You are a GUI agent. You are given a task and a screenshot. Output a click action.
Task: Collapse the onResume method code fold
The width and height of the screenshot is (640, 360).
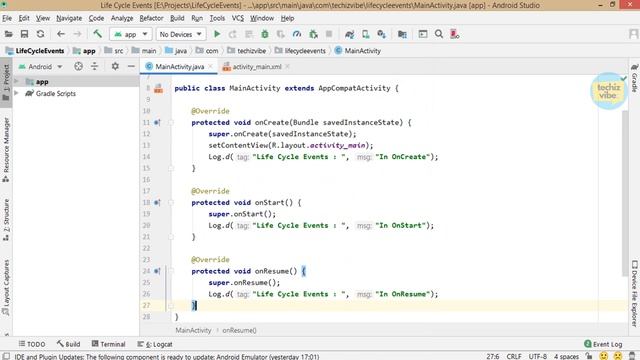[x=171, y=271]
